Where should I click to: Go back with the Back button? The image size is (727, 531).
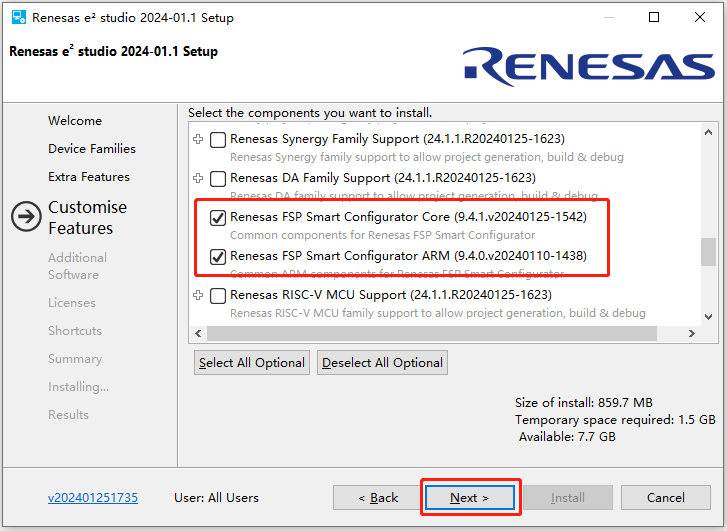tap(378, 498)
